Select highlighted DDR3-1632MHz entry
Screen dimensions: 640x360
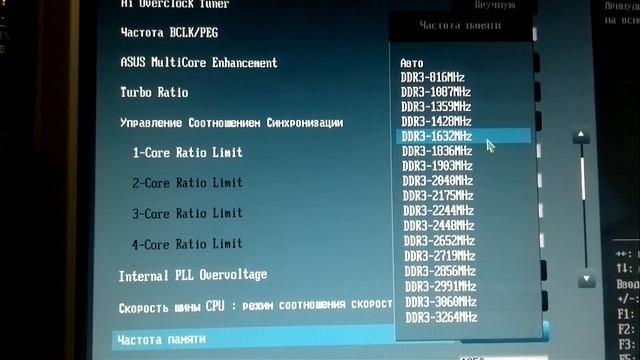tap(463, 136)
